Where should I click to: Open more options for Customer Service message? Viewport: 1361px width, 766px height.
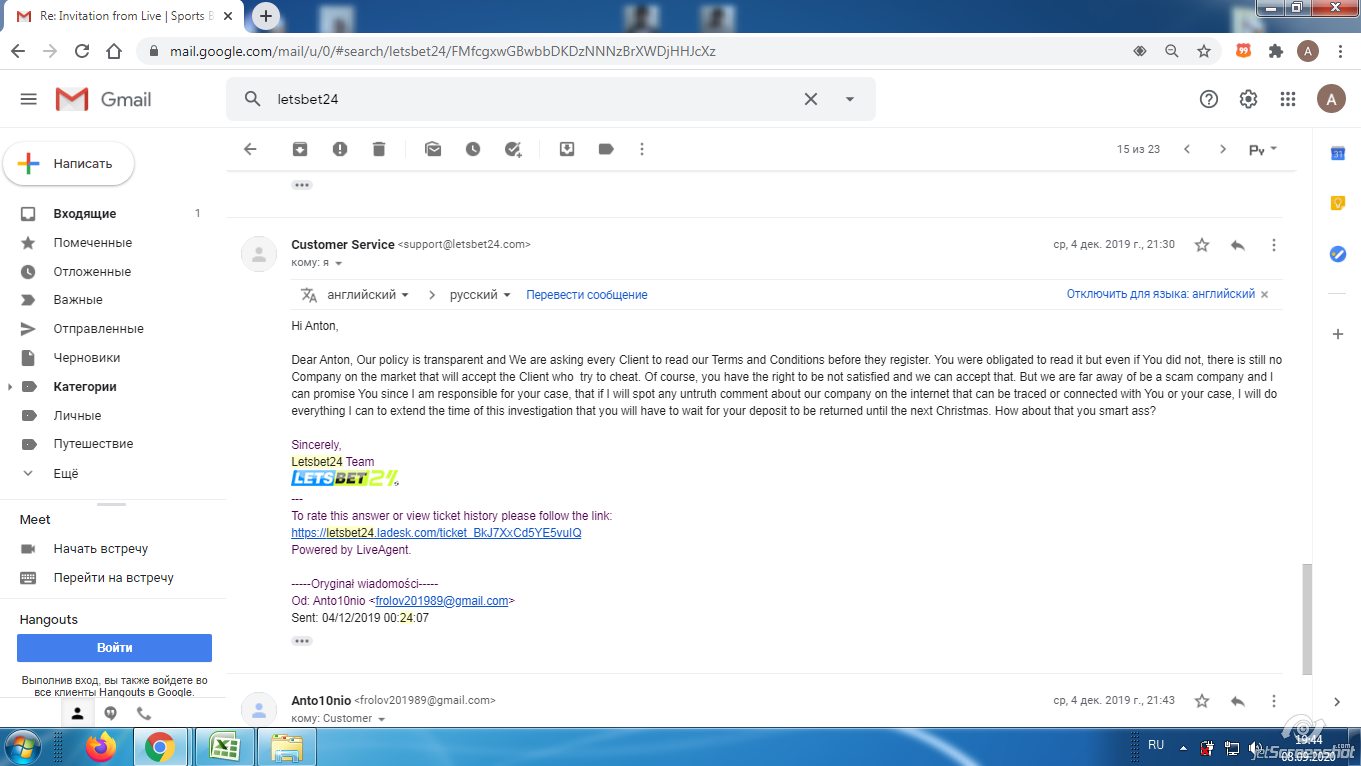coord(1274,245)
